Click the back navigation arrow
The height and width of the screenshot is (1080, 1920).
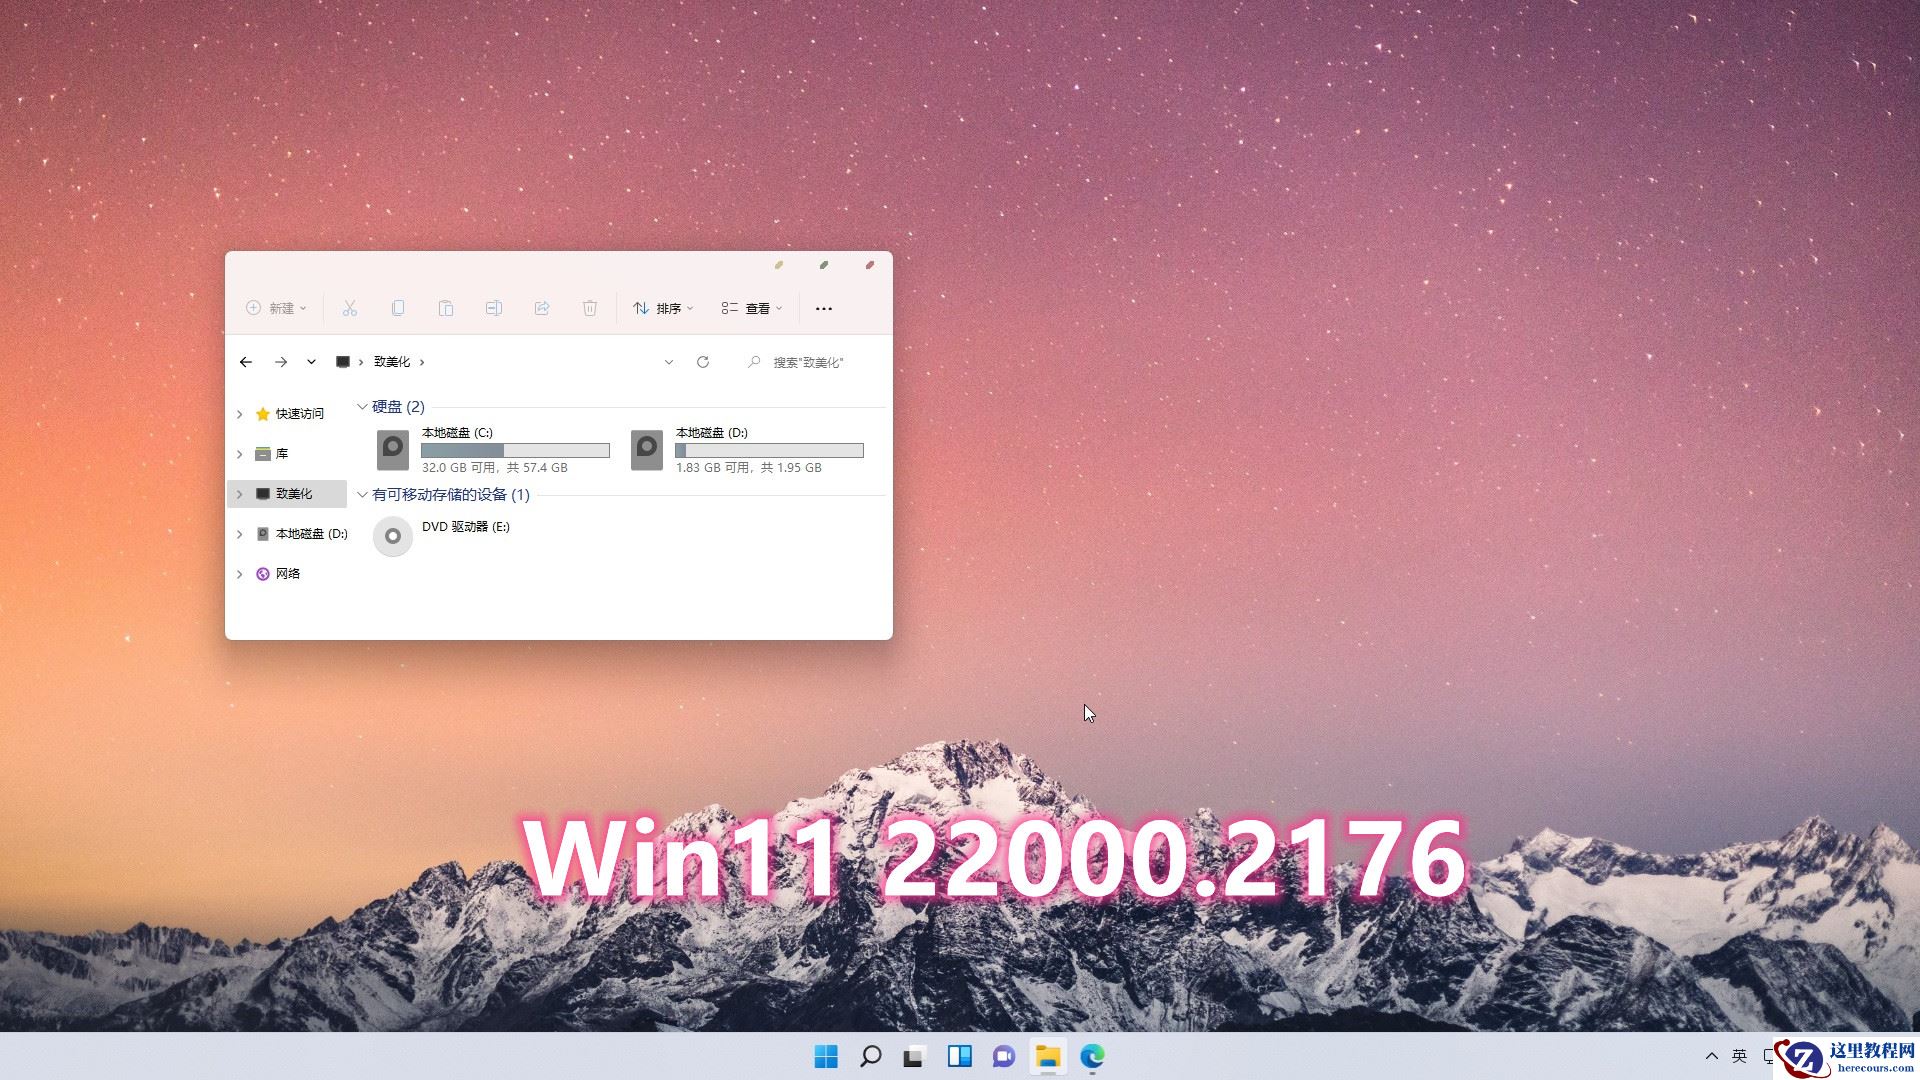coord(246,362)
